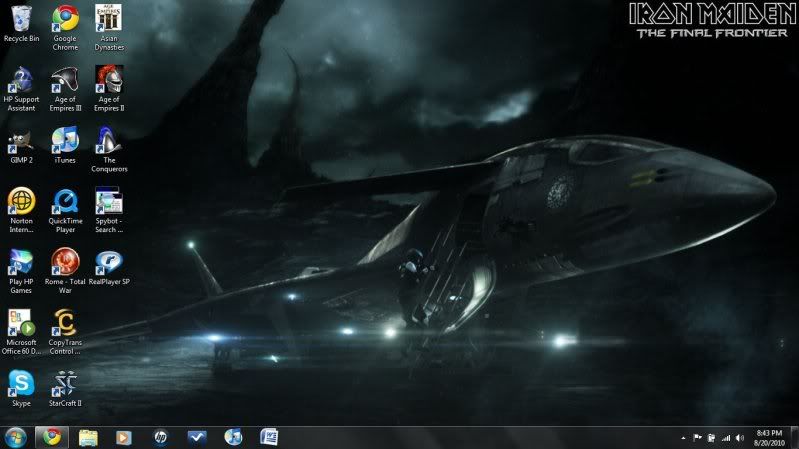The height and width of the screenshot is (449, 799).
Task: Open the Action Center flag icon
Action: (697, 438)
